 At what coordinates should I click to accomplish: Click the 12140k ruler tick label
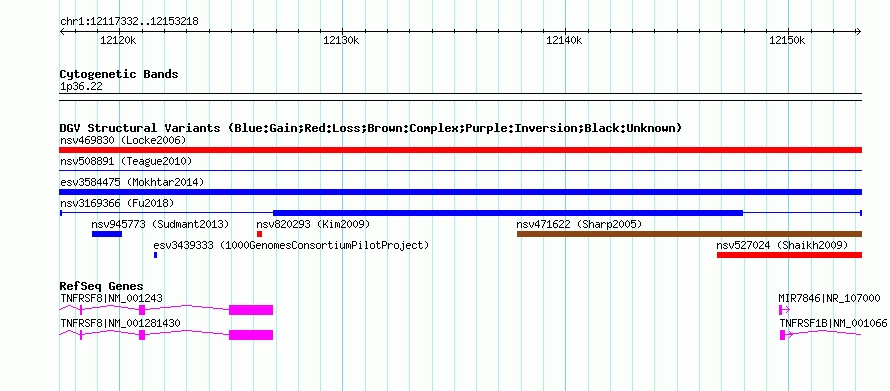(564, 40)
